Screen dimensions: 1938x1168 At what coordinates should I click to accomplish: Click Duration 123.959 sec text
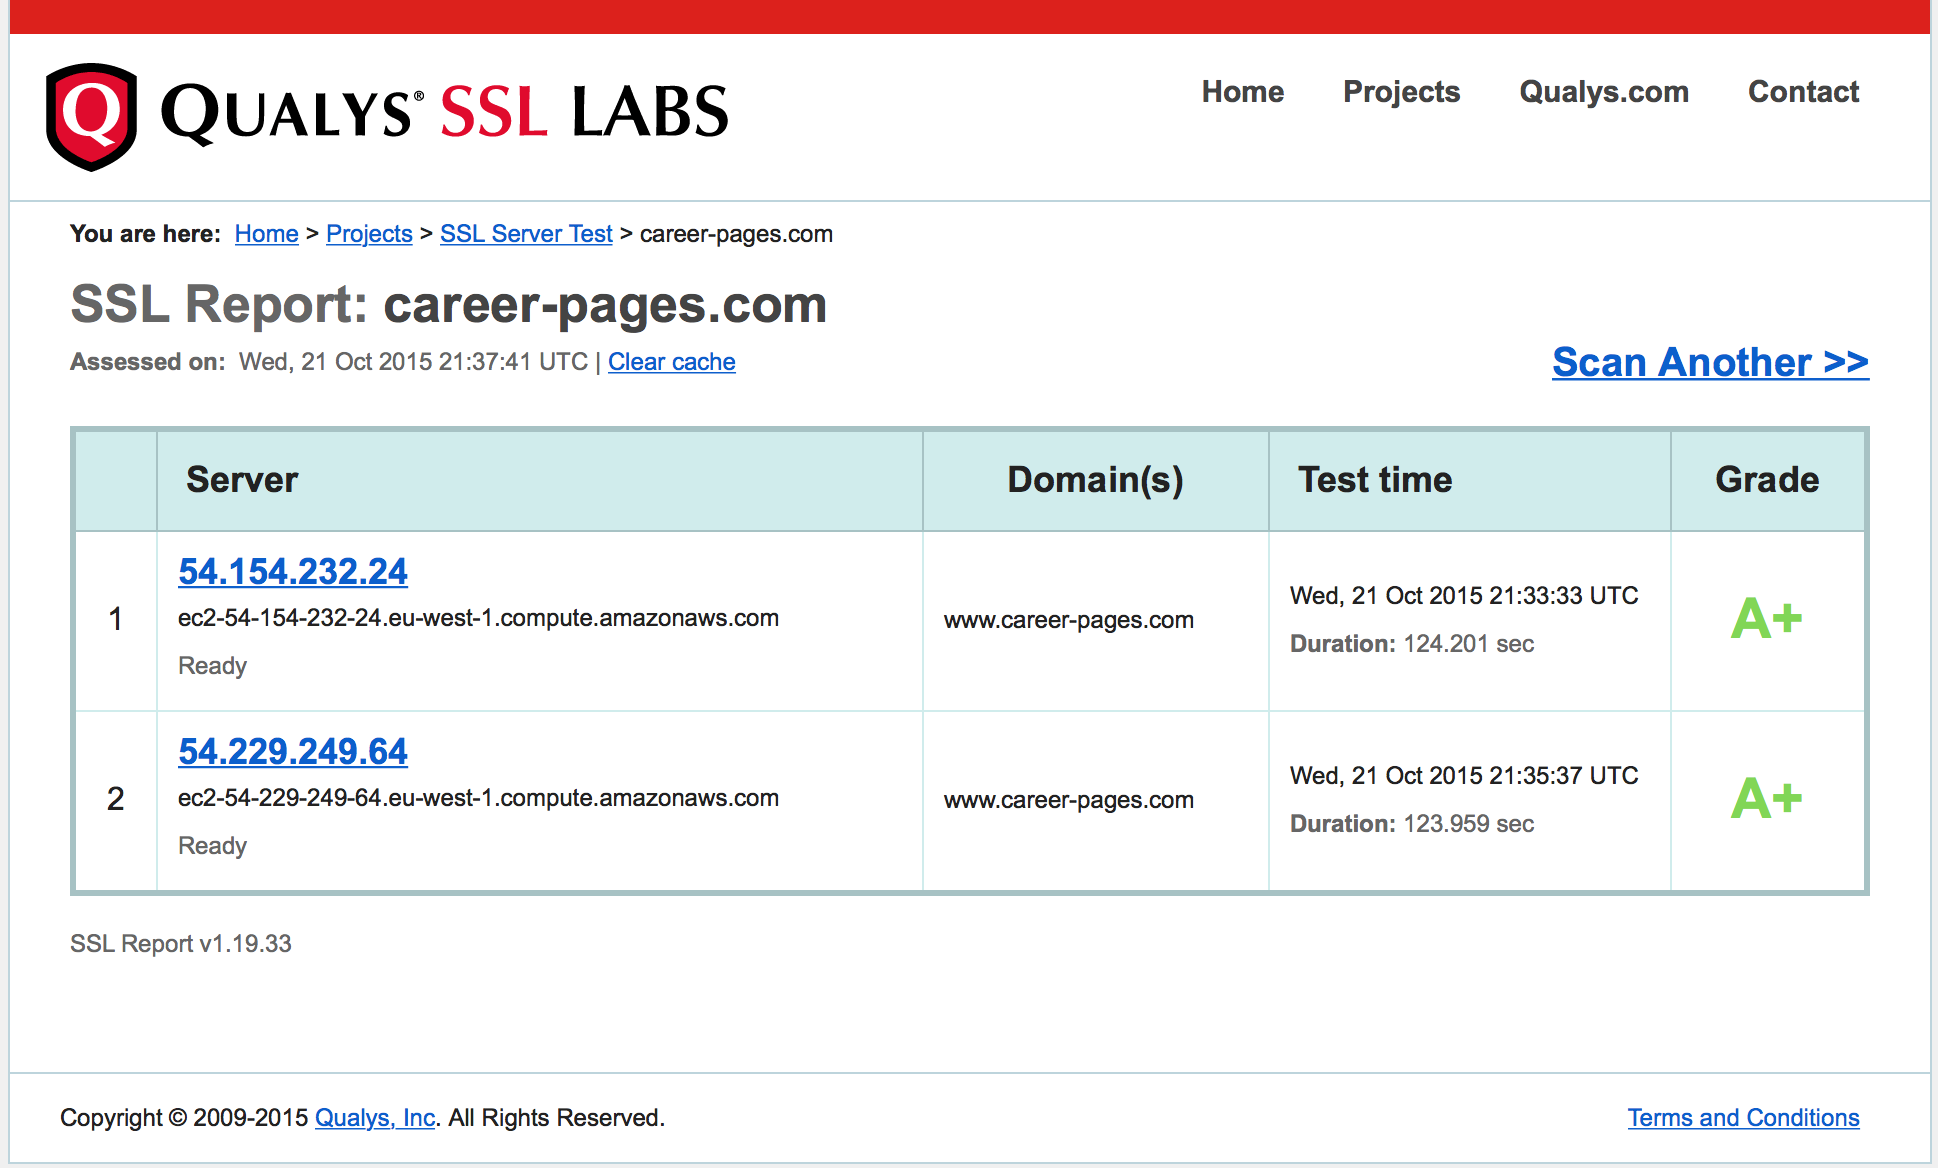pyautogui.click(x=1412, y=824)
